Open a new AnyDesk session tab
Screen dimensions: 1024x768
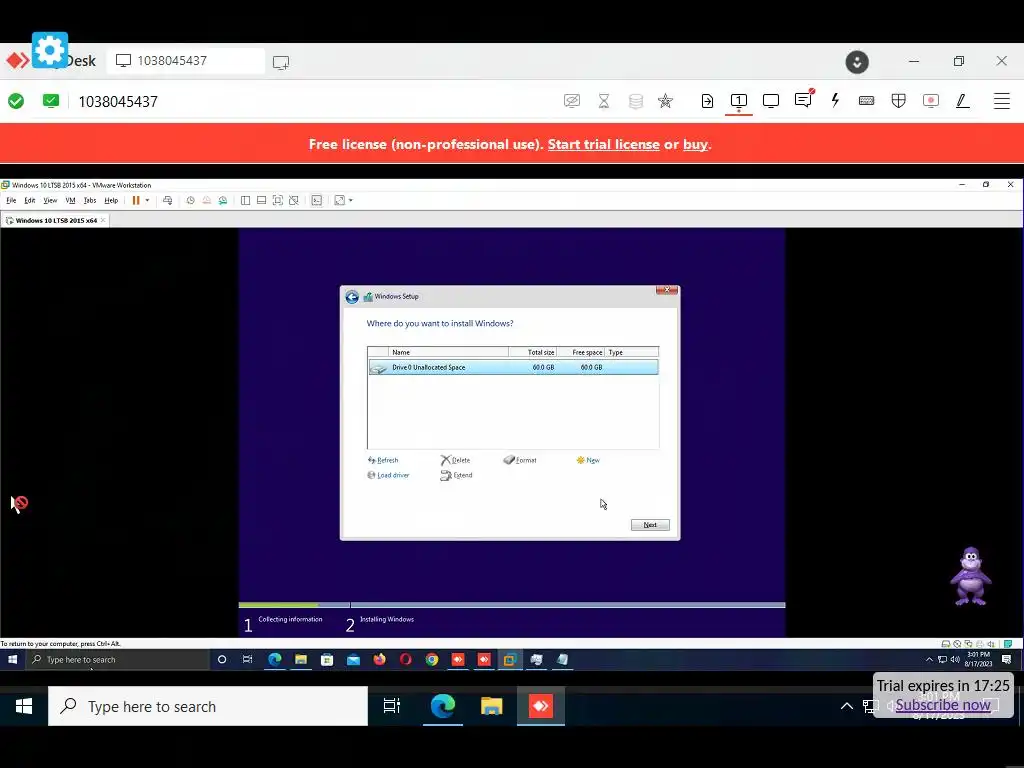point(281,62)
